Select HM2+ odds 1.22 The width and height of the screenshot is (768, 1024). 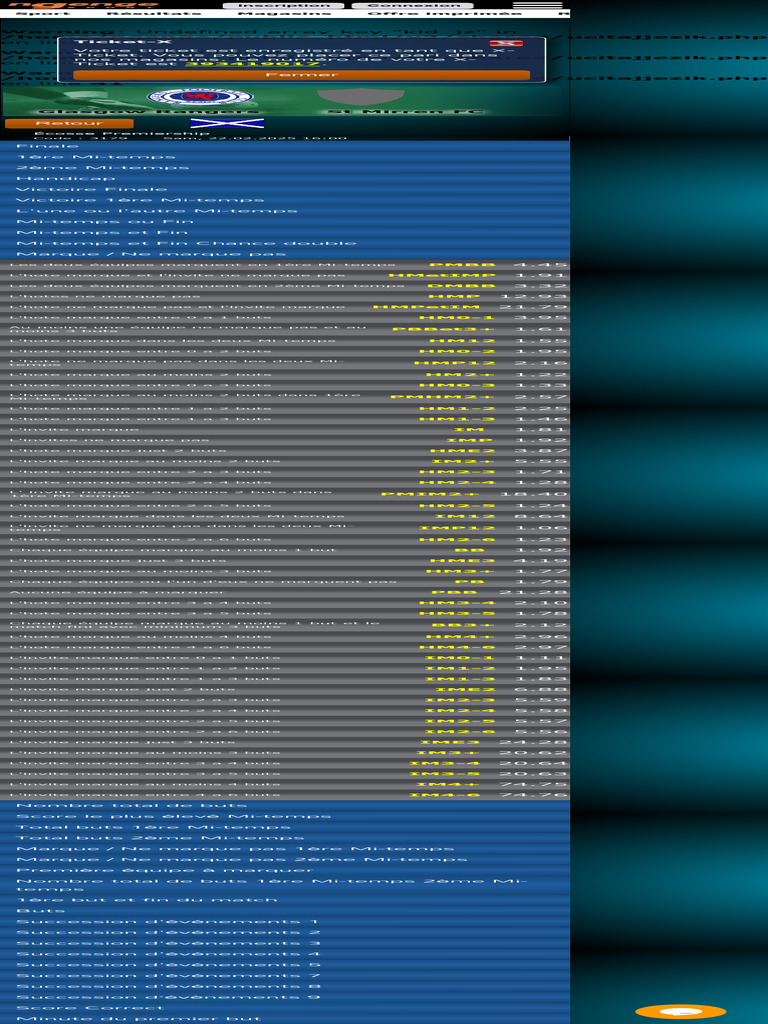(x=285, y=375)
